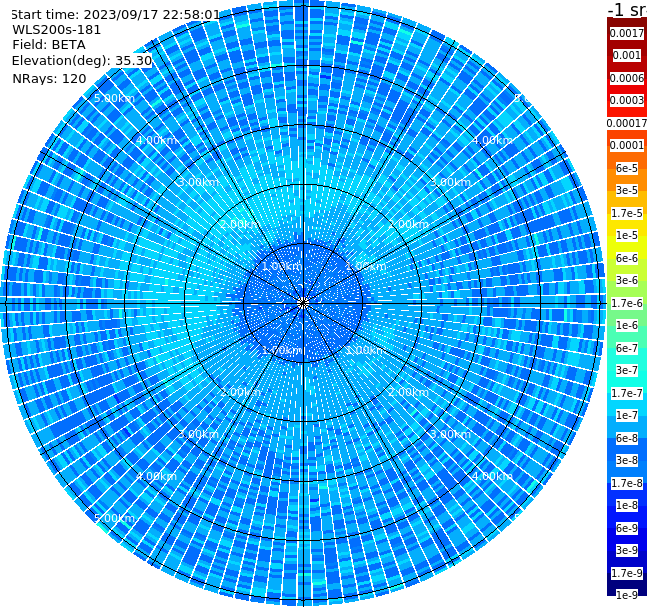Viewport: 647px width, 607px height.
Task: Select the 4.00km range label in lower-right quadrant
Action: (492, 476)
